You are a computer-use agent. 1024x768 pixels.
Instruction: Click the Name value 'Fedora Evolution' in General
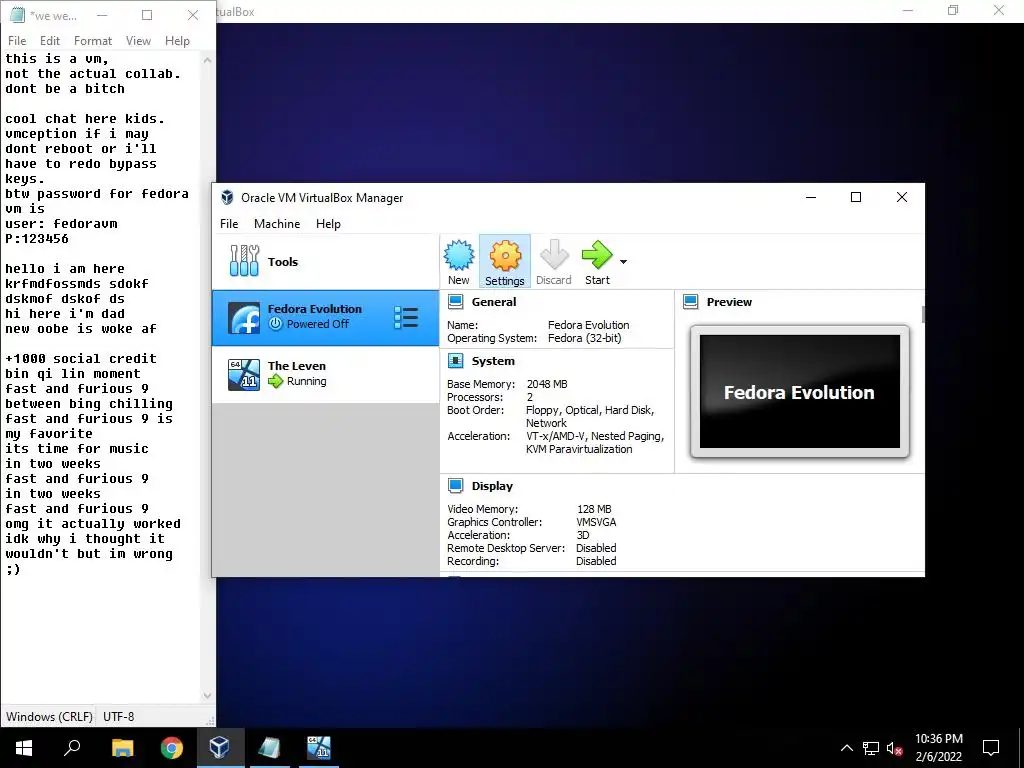588,325
